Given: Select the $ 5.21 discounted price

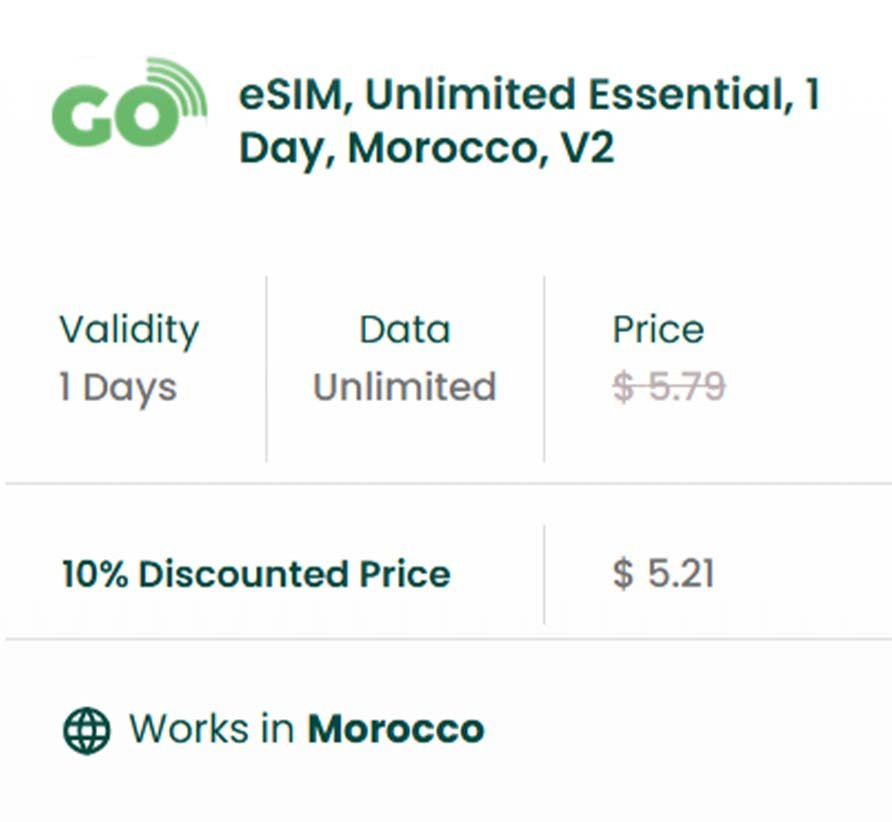Looking at the screenshot, I should [x=664, y=574].
